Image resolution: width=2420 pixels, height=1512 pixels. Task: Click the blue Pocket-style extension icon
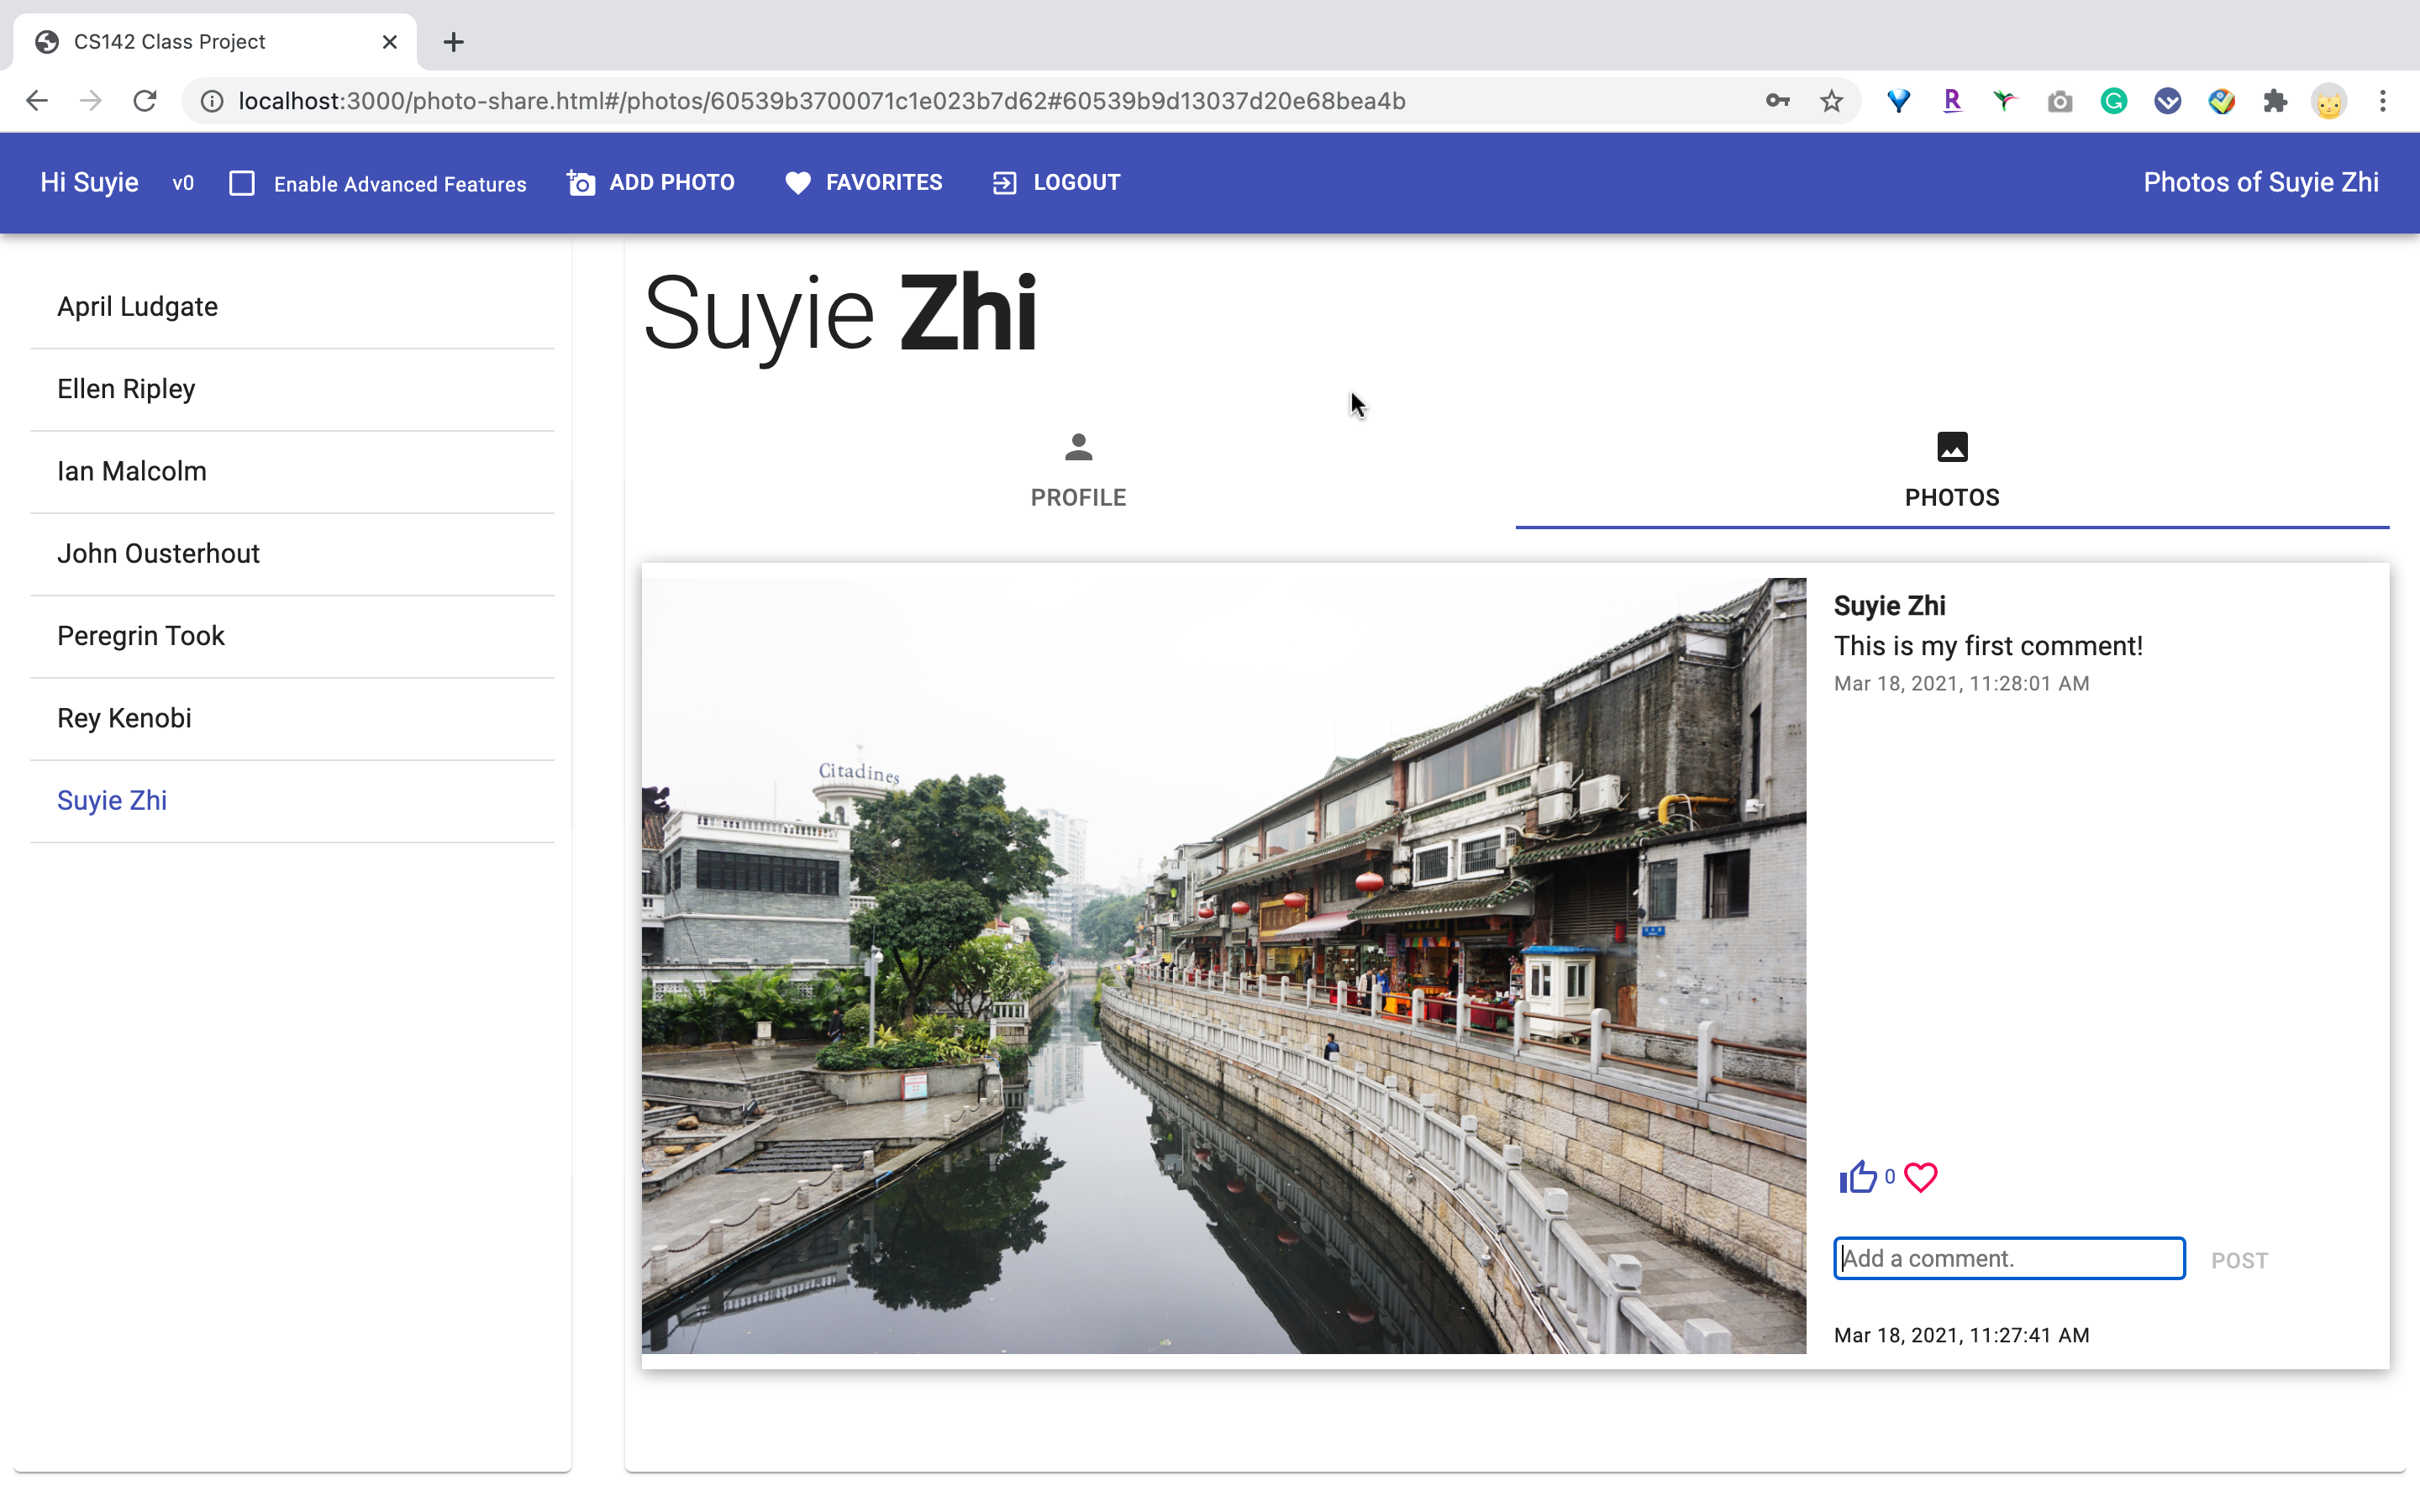2167,101
